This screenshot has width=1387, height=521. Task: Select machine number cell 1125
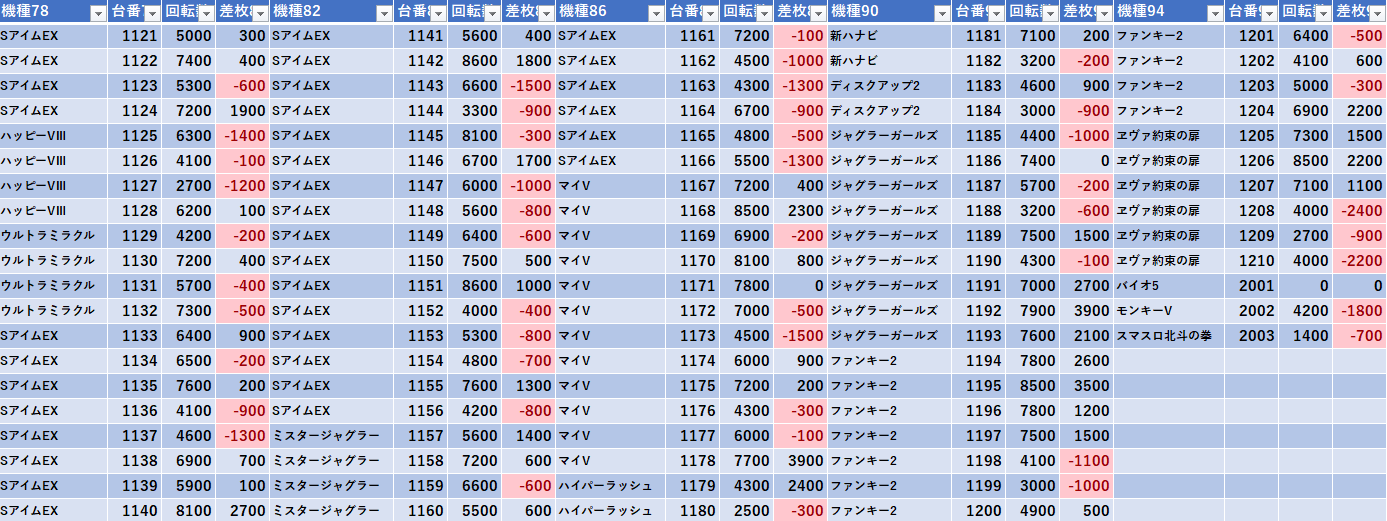(135, 136)
